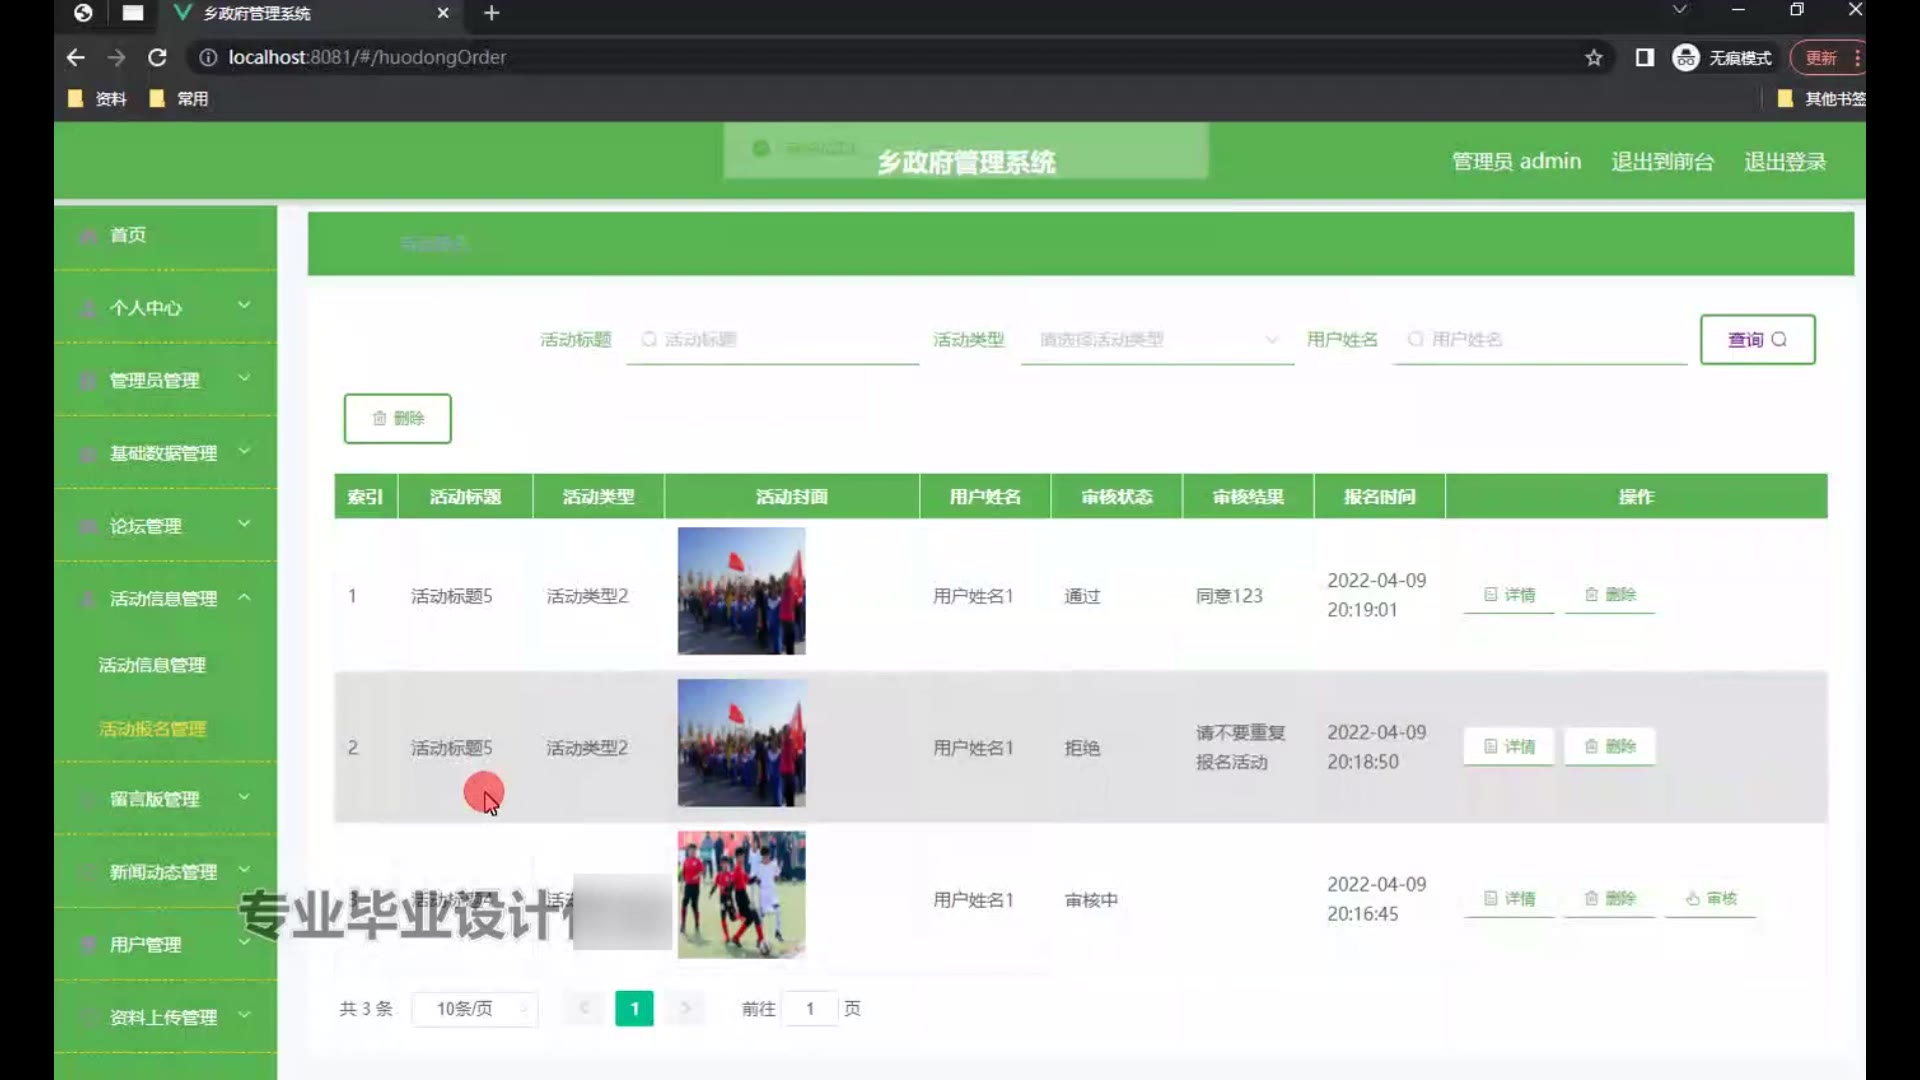Select 首页 in the sidebar
The image size is (1920, 1080).
(128, 234)
